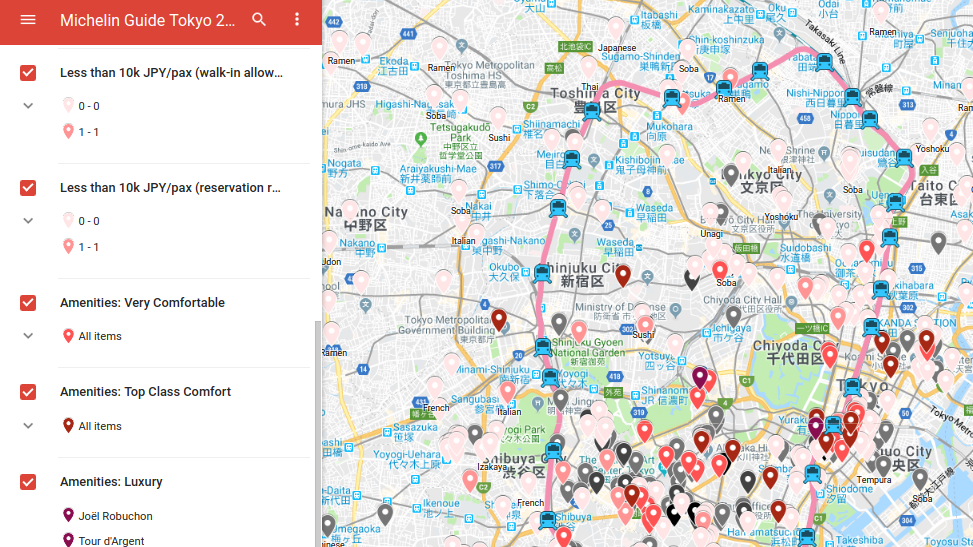The image size is (973, 547).
Task: Click the train station icon near Akihabara
Action: [881, 290]
